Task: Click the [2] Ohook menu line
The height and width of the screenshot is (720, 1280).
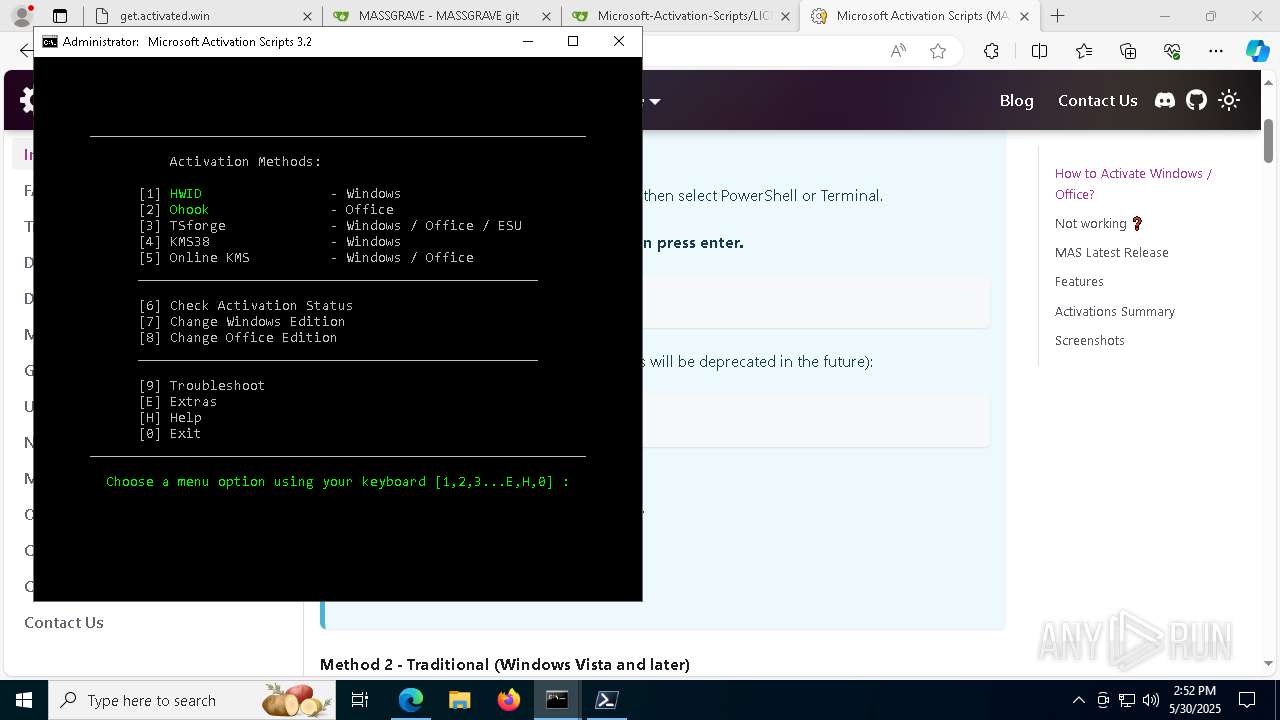Action: click(x=266, y=209)
